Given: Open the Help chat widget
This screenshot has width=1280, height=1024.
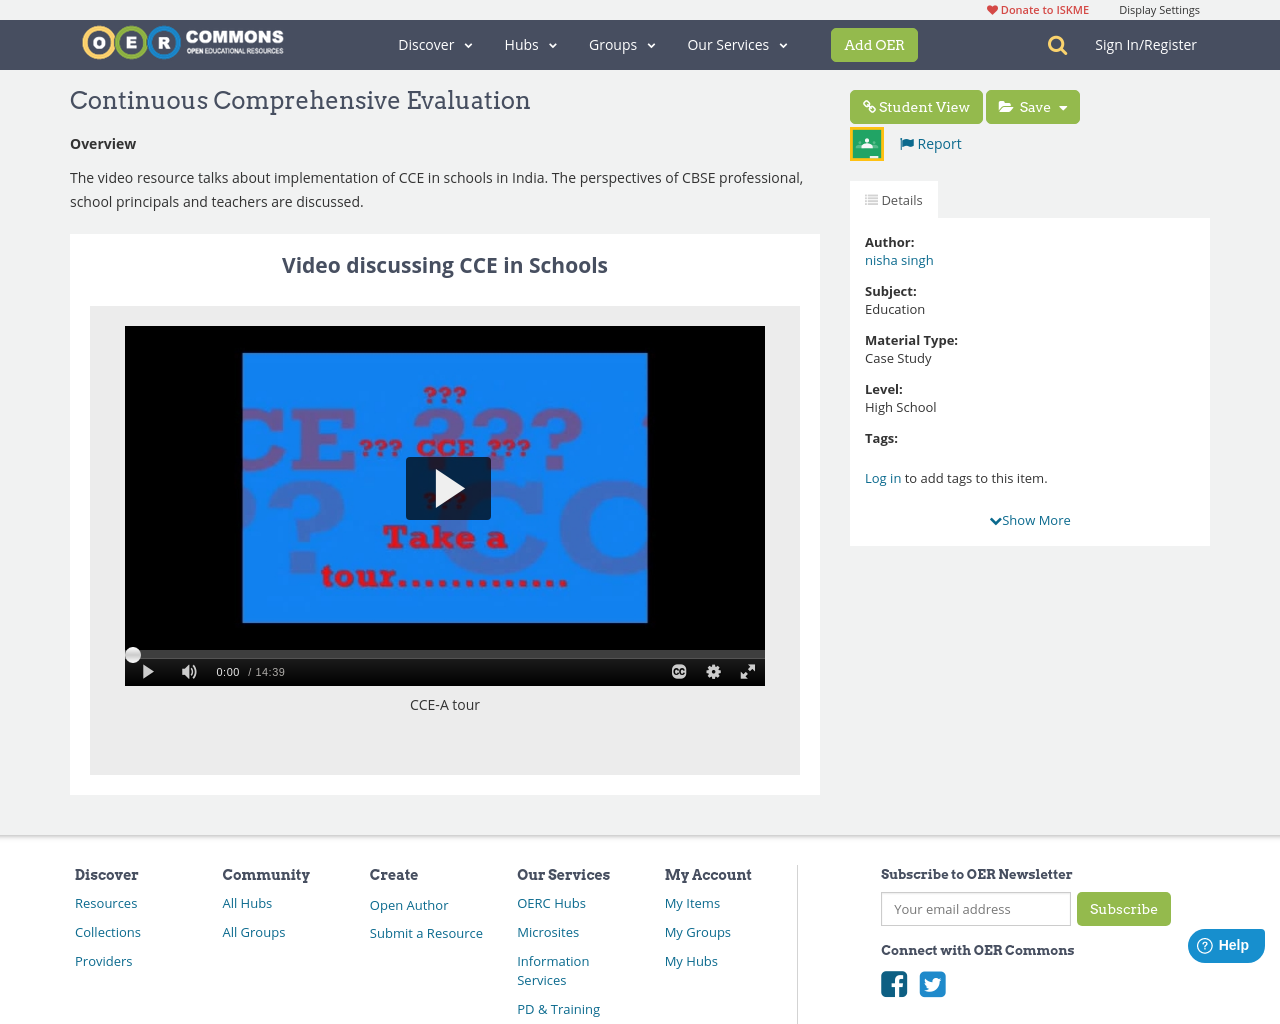Looking at the screenshot, I should click(x=1225, y=944).
